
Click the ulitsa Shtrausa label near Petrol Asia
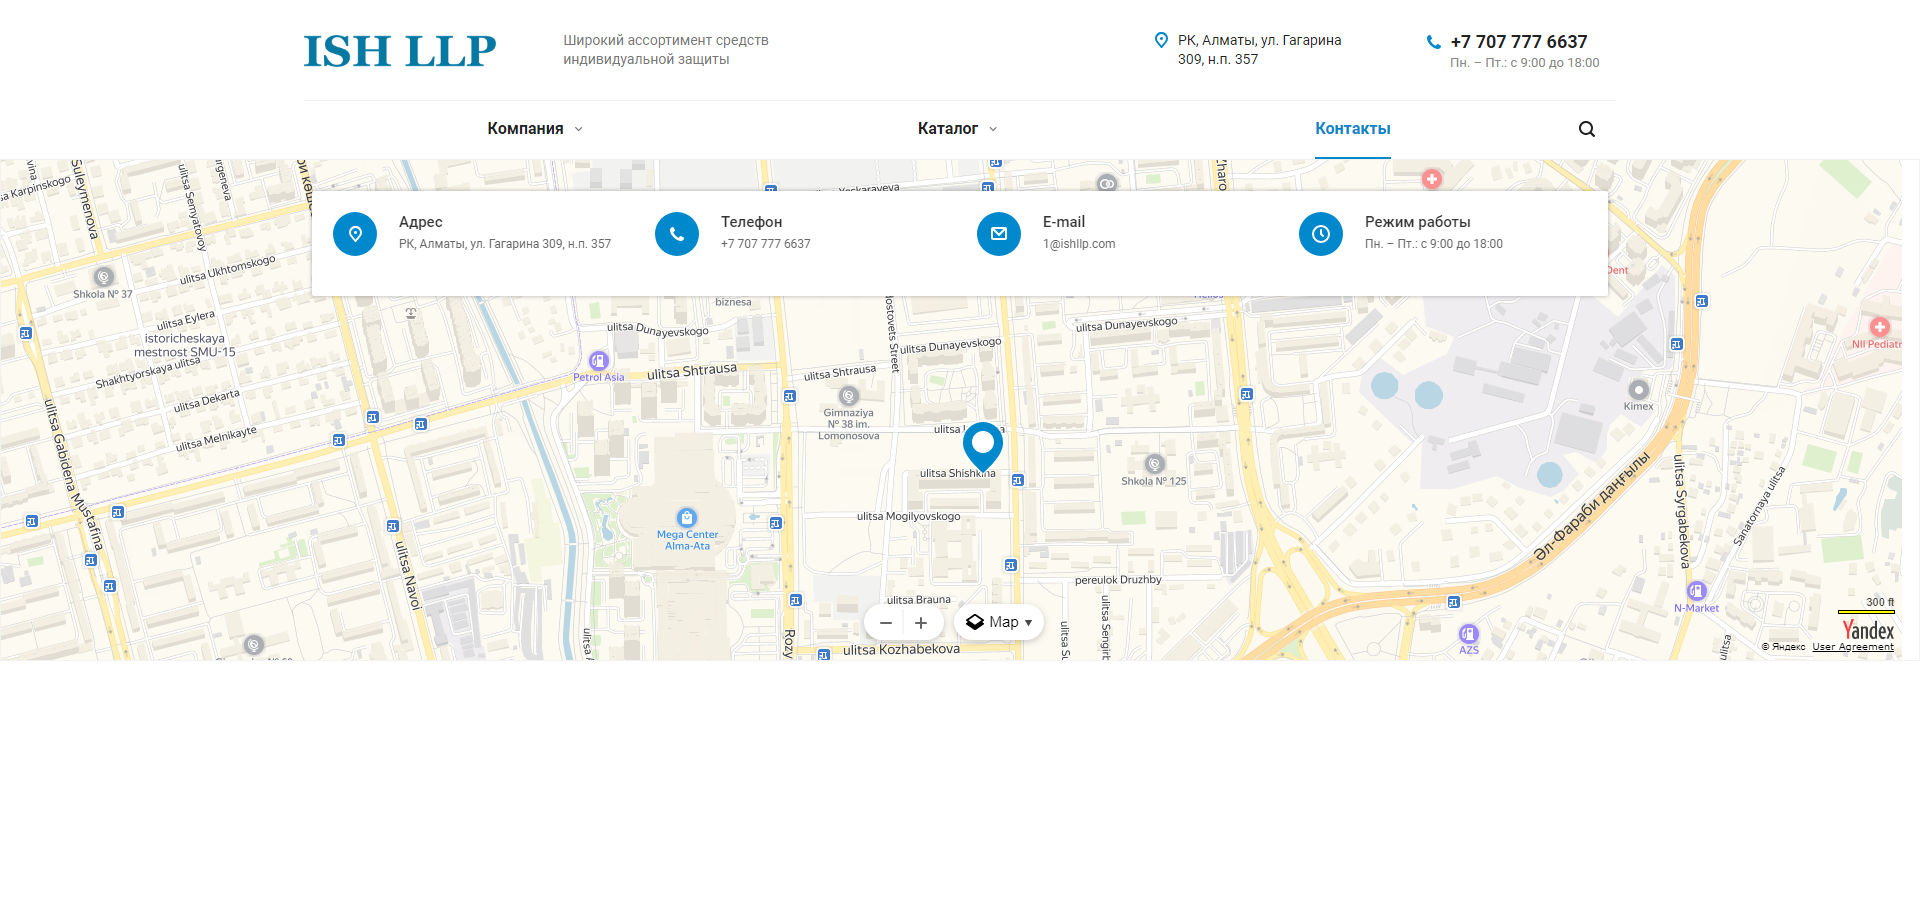[692, 371]
